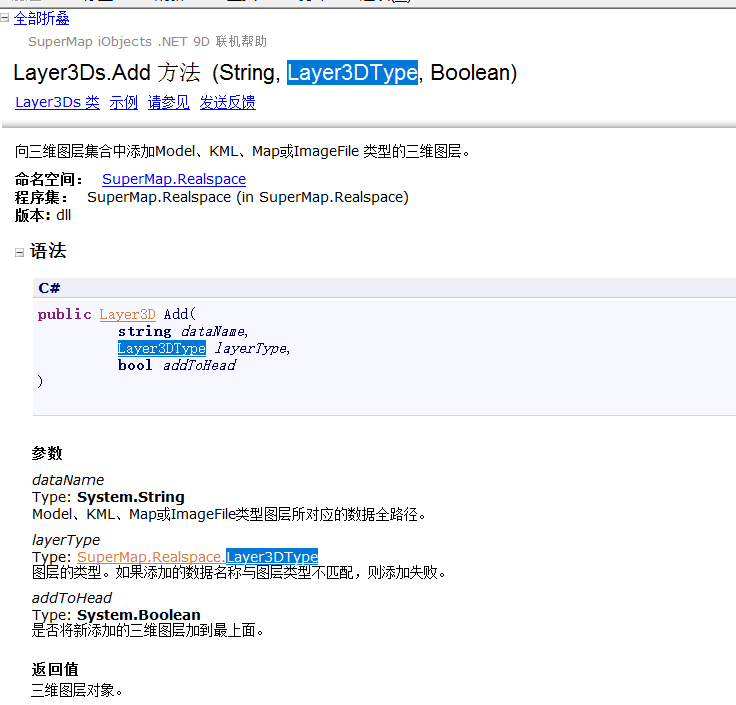Screen dimensions: 736x705
Task: Click the dataName parameter name
Action: point(67,480)
